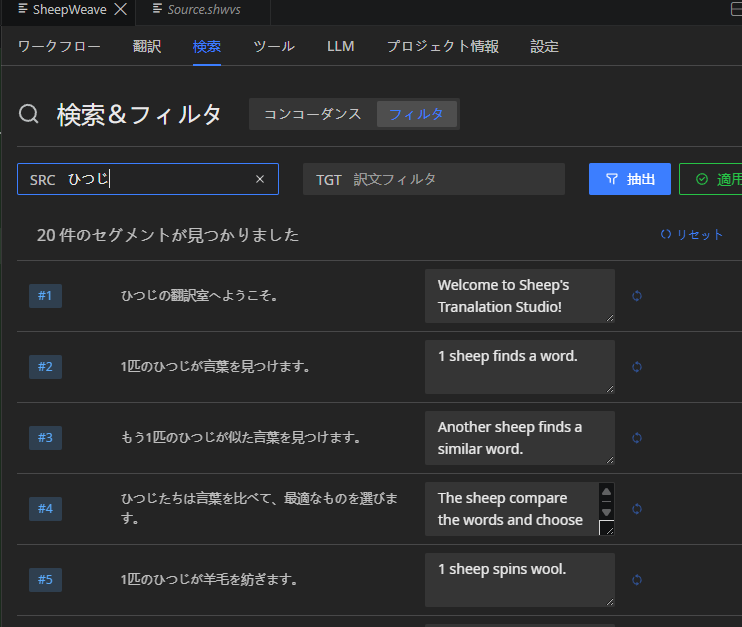Click the panel layout icon at top right
The image size is (742, 627).
736,9
